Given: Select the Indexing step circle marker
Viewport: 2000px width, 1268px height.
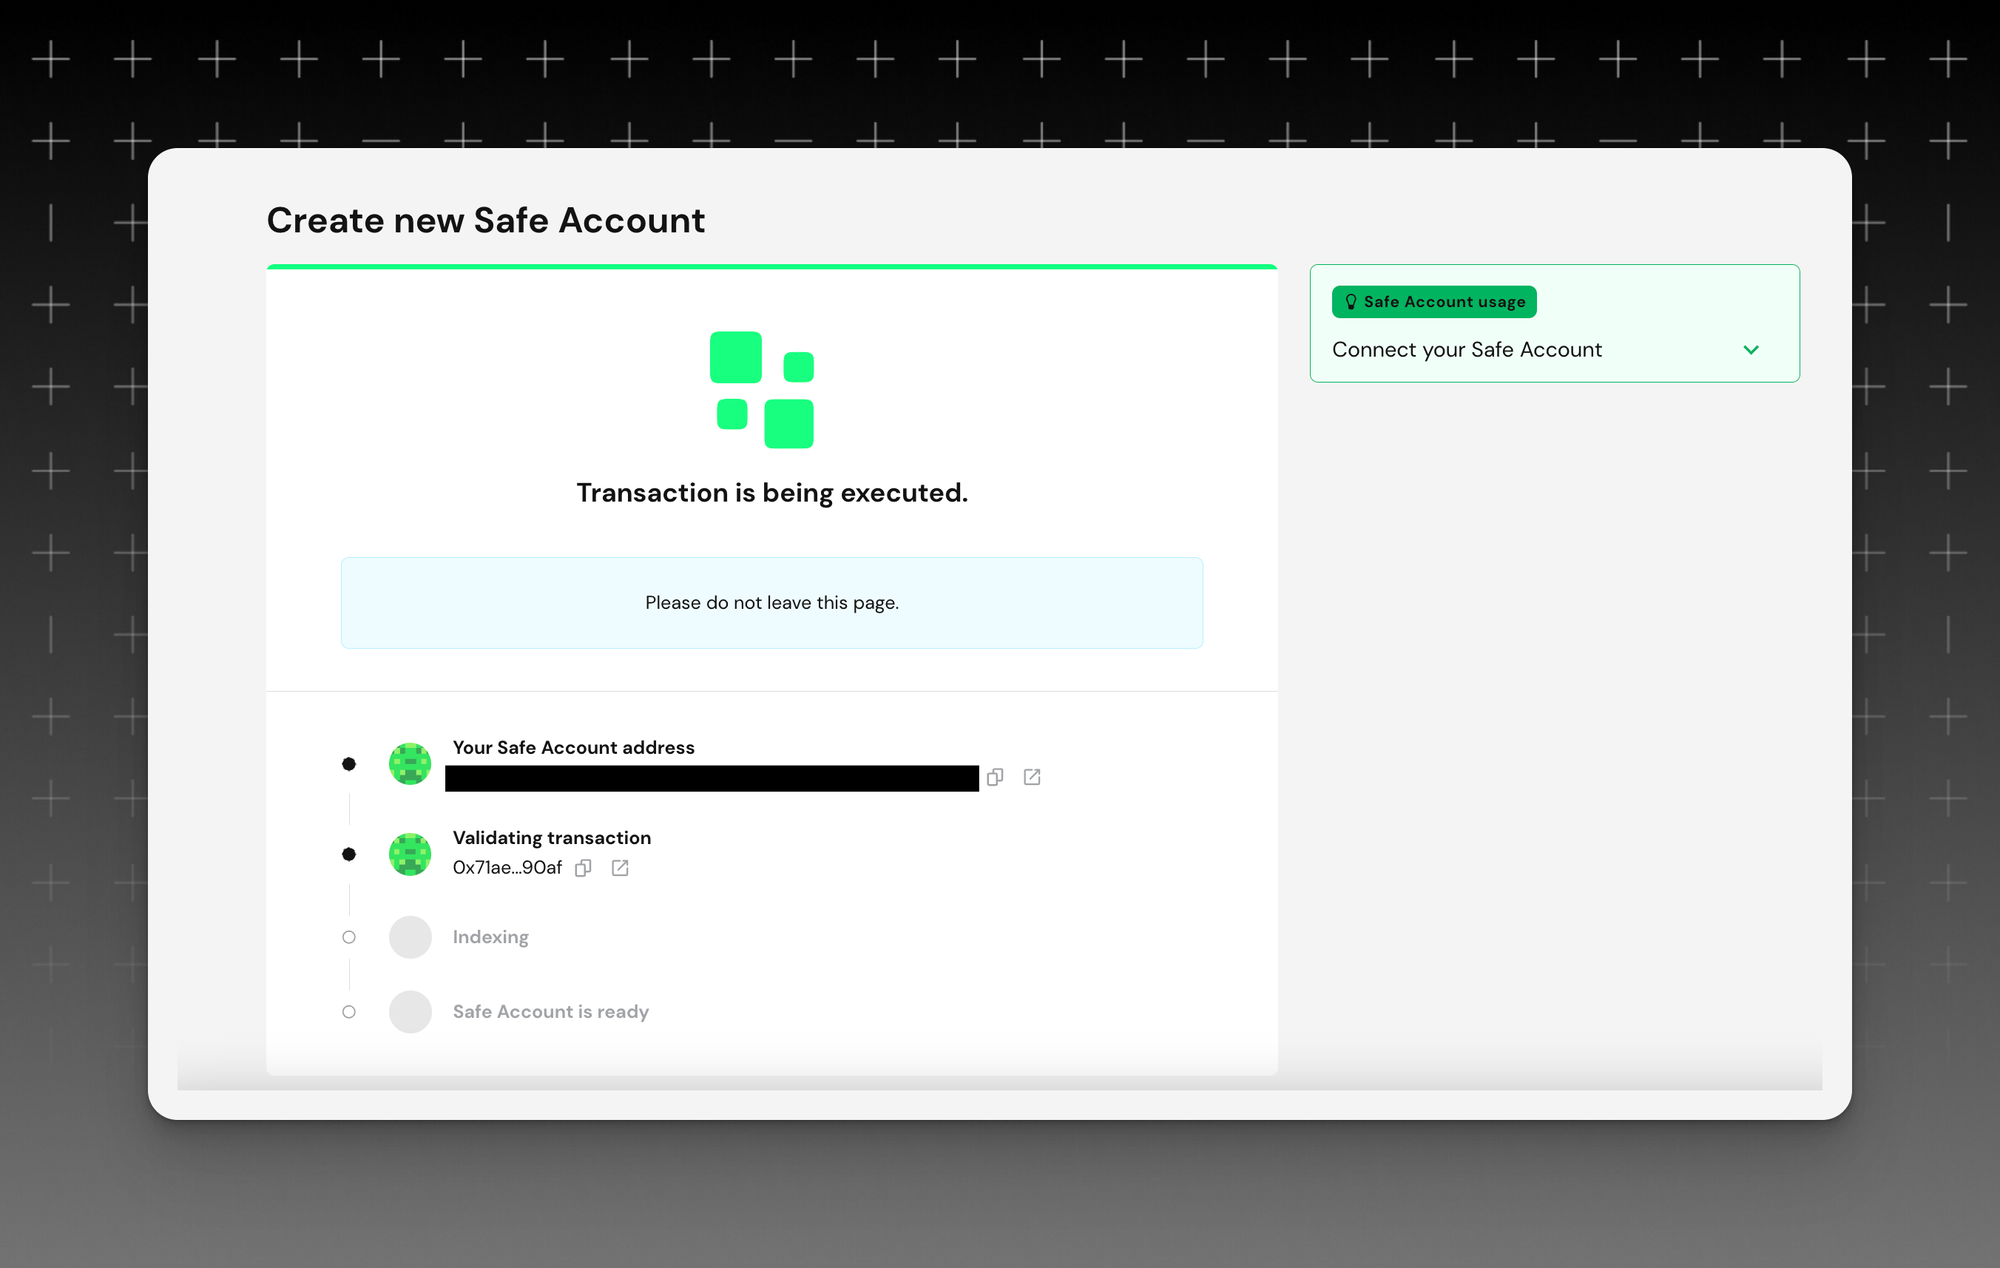Looking at the screenshot, I should click(349, 937).
